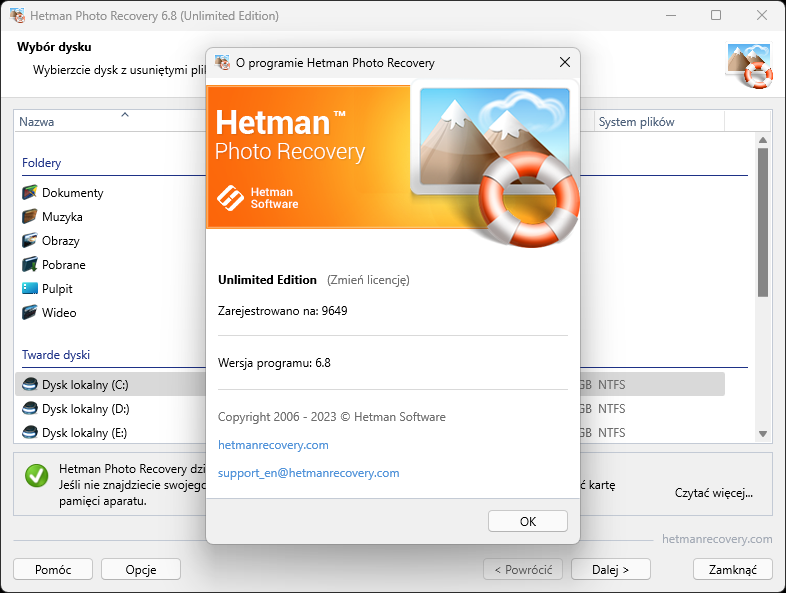Viewport: 786px width, 593px height.
Task: Click the drive icon for Dysk lokalny (C:)
Action: tap(30, 384)
